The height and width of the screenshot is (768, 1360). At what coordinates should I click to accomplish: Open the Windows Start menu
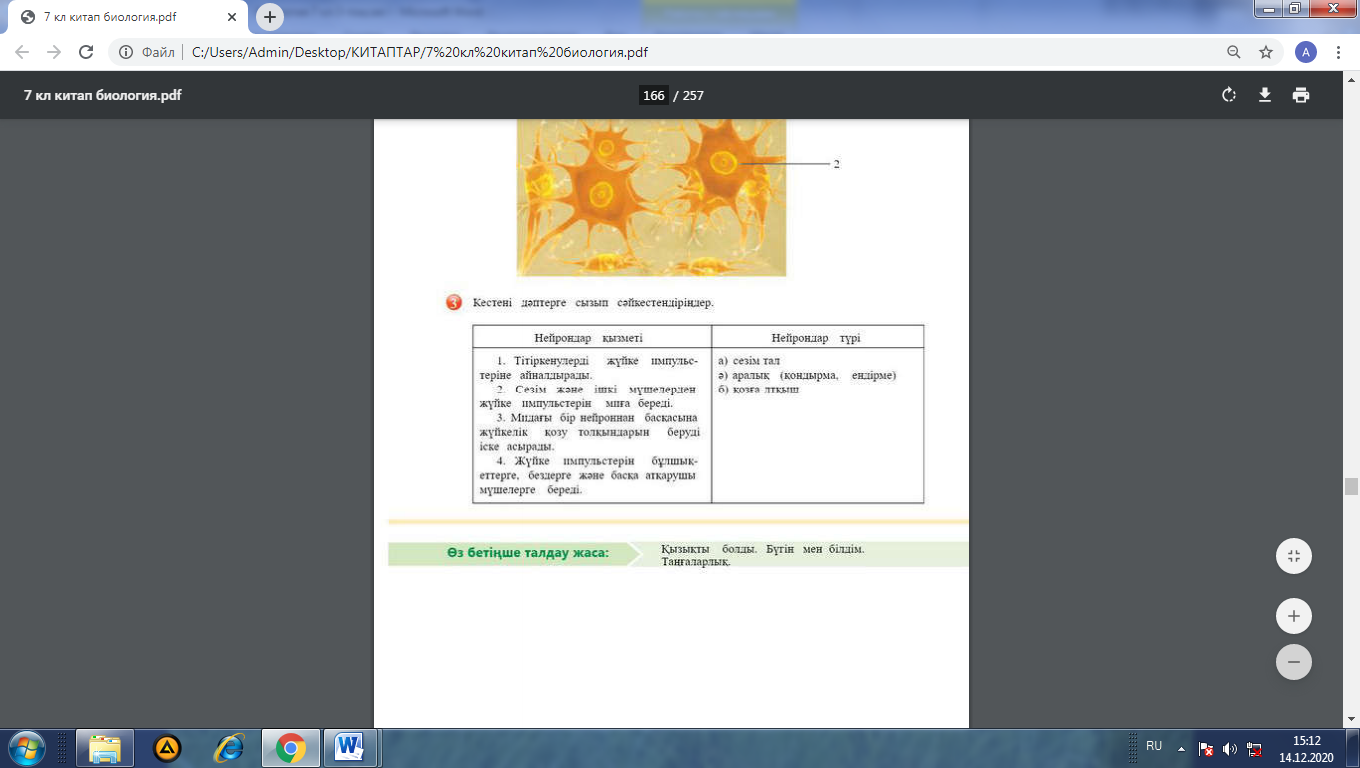click(25, 748)
